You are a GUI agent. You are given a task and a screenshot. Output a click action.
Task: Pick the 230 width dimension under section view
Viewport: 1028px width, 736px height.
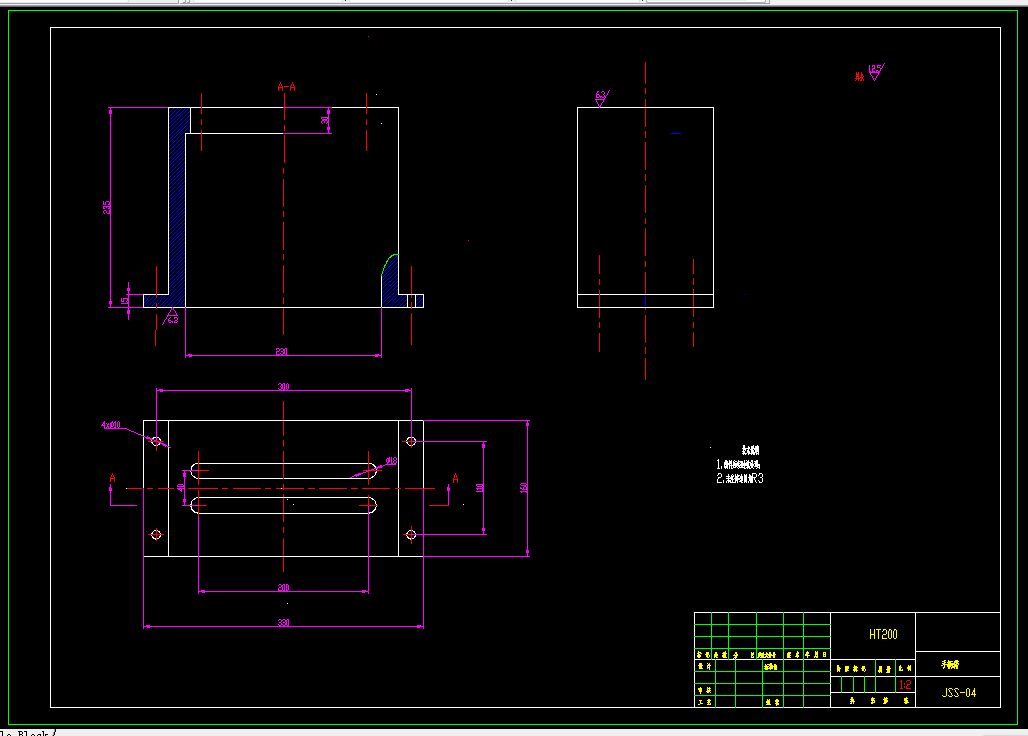click(281, 352)
